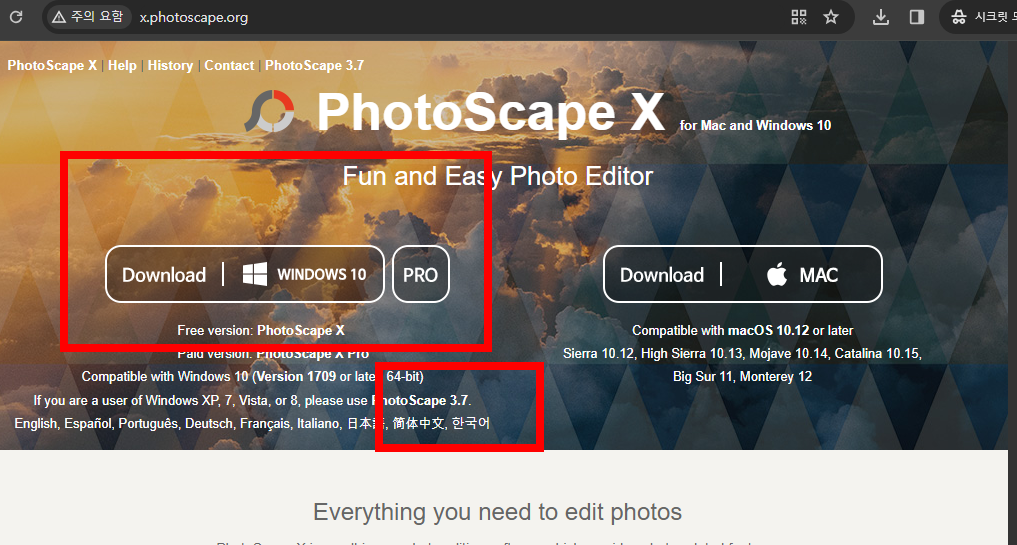Click the 'for Mac and Windows 10' text
The width and height of the screenshot is (1017, 545).
point(755,125)
